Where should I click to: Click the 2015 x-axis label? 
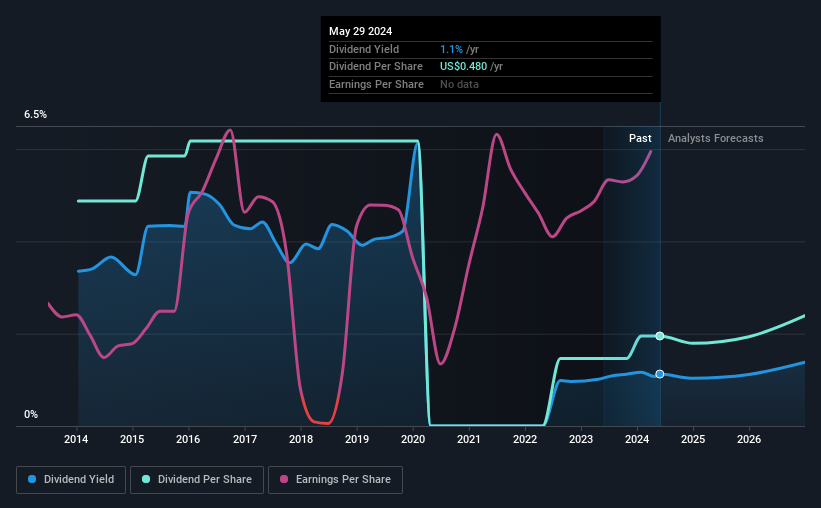[x=132, y=439]
